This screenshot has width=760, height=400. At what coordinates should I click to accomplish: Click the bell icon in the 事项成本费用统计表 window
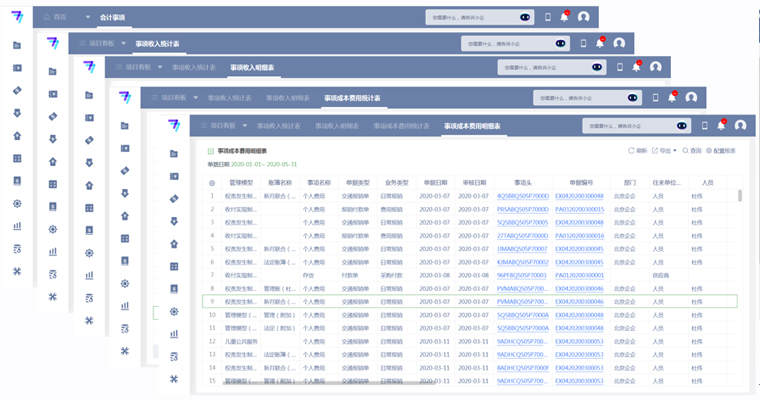click(x=672, y=97)
